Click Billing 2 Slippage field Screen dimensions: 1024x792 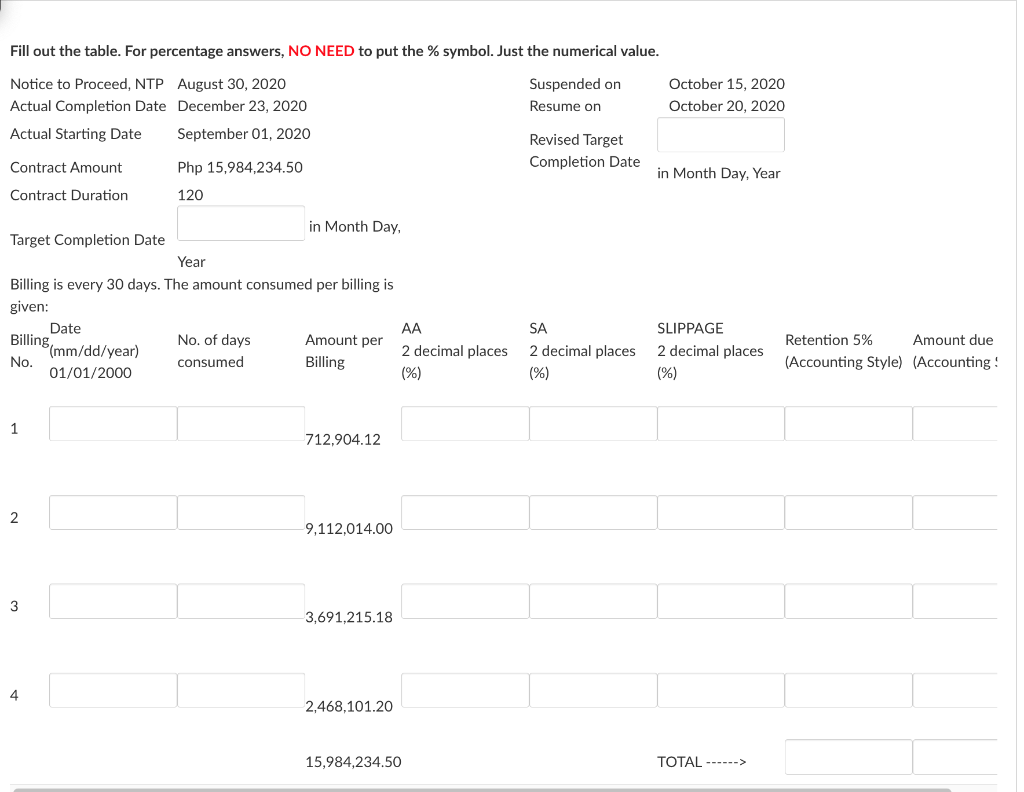[x=720, y=513]
